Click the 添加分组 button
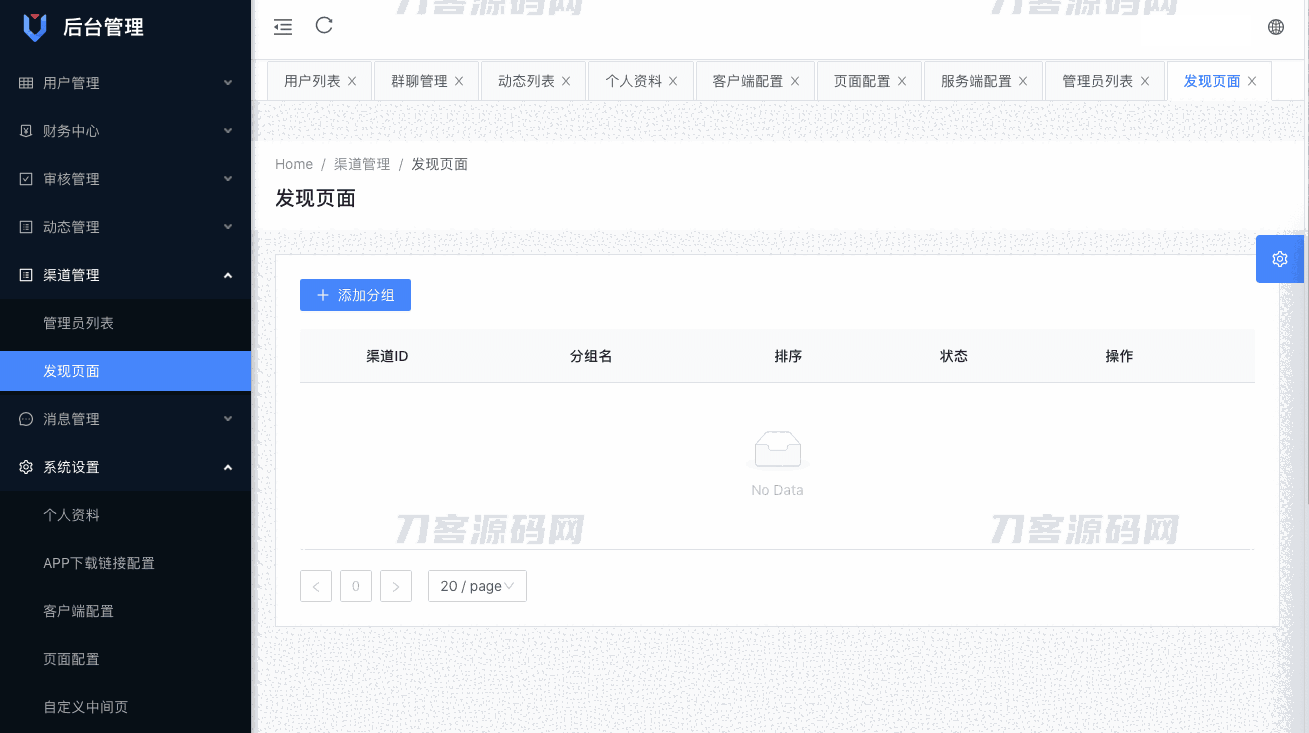 [x=355, y=294]
